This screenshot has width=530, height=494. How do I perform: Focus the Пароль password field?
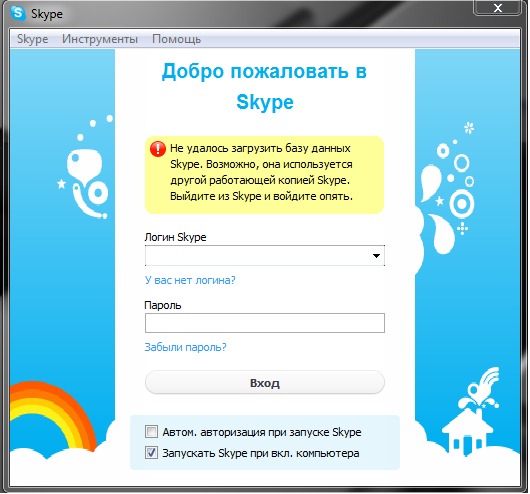pyautogui.click(x=265, y=323)
